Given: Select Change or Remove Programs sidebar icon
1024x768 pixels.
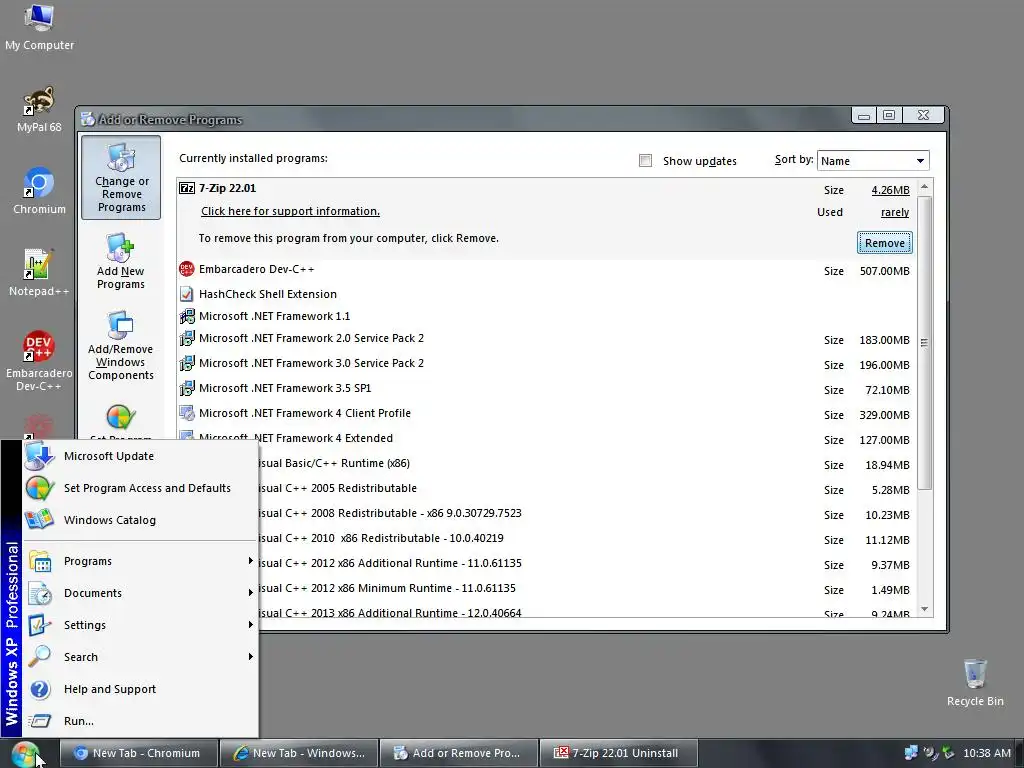Looking at the screenshot, I should point(121,178).
